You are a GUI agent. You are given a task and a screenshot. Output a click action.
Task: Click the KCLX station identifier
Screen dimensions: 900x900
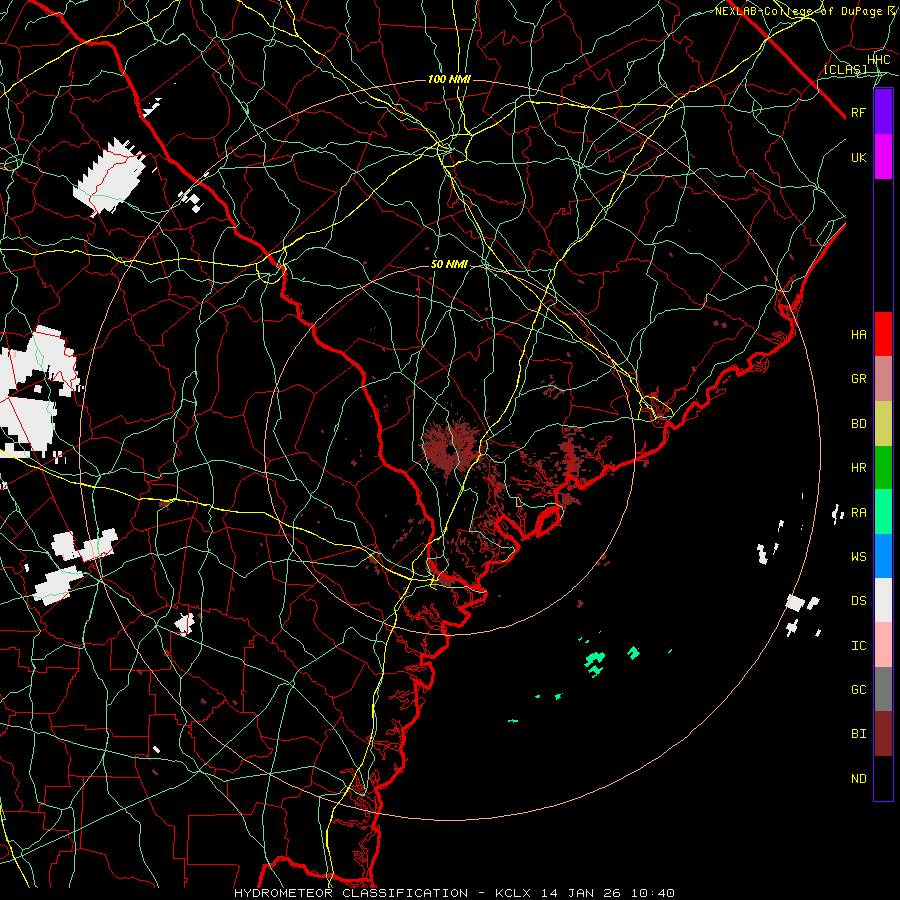(x=513, y=893)
